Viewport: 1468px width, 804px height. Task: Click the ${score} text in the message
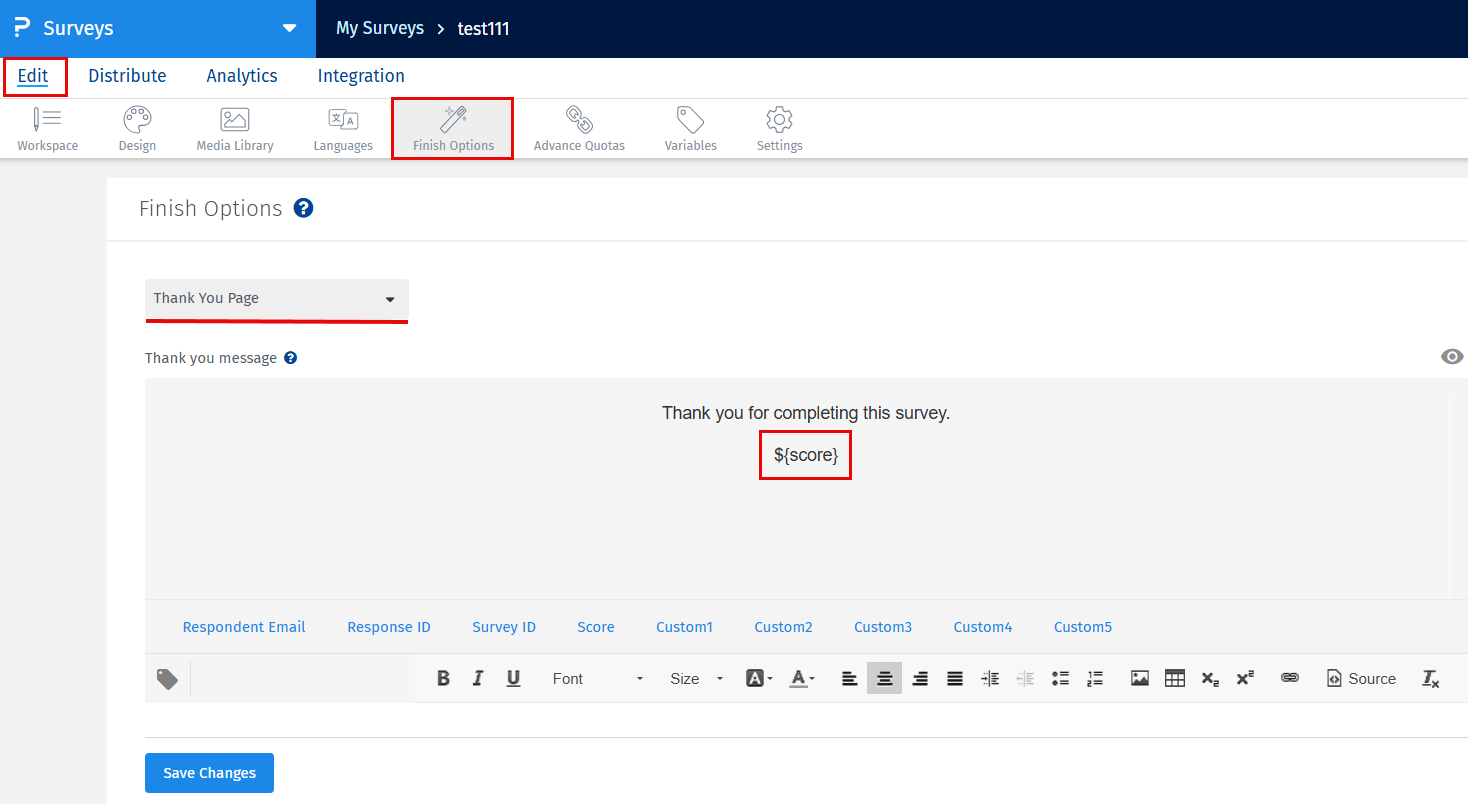pos(806,455)
